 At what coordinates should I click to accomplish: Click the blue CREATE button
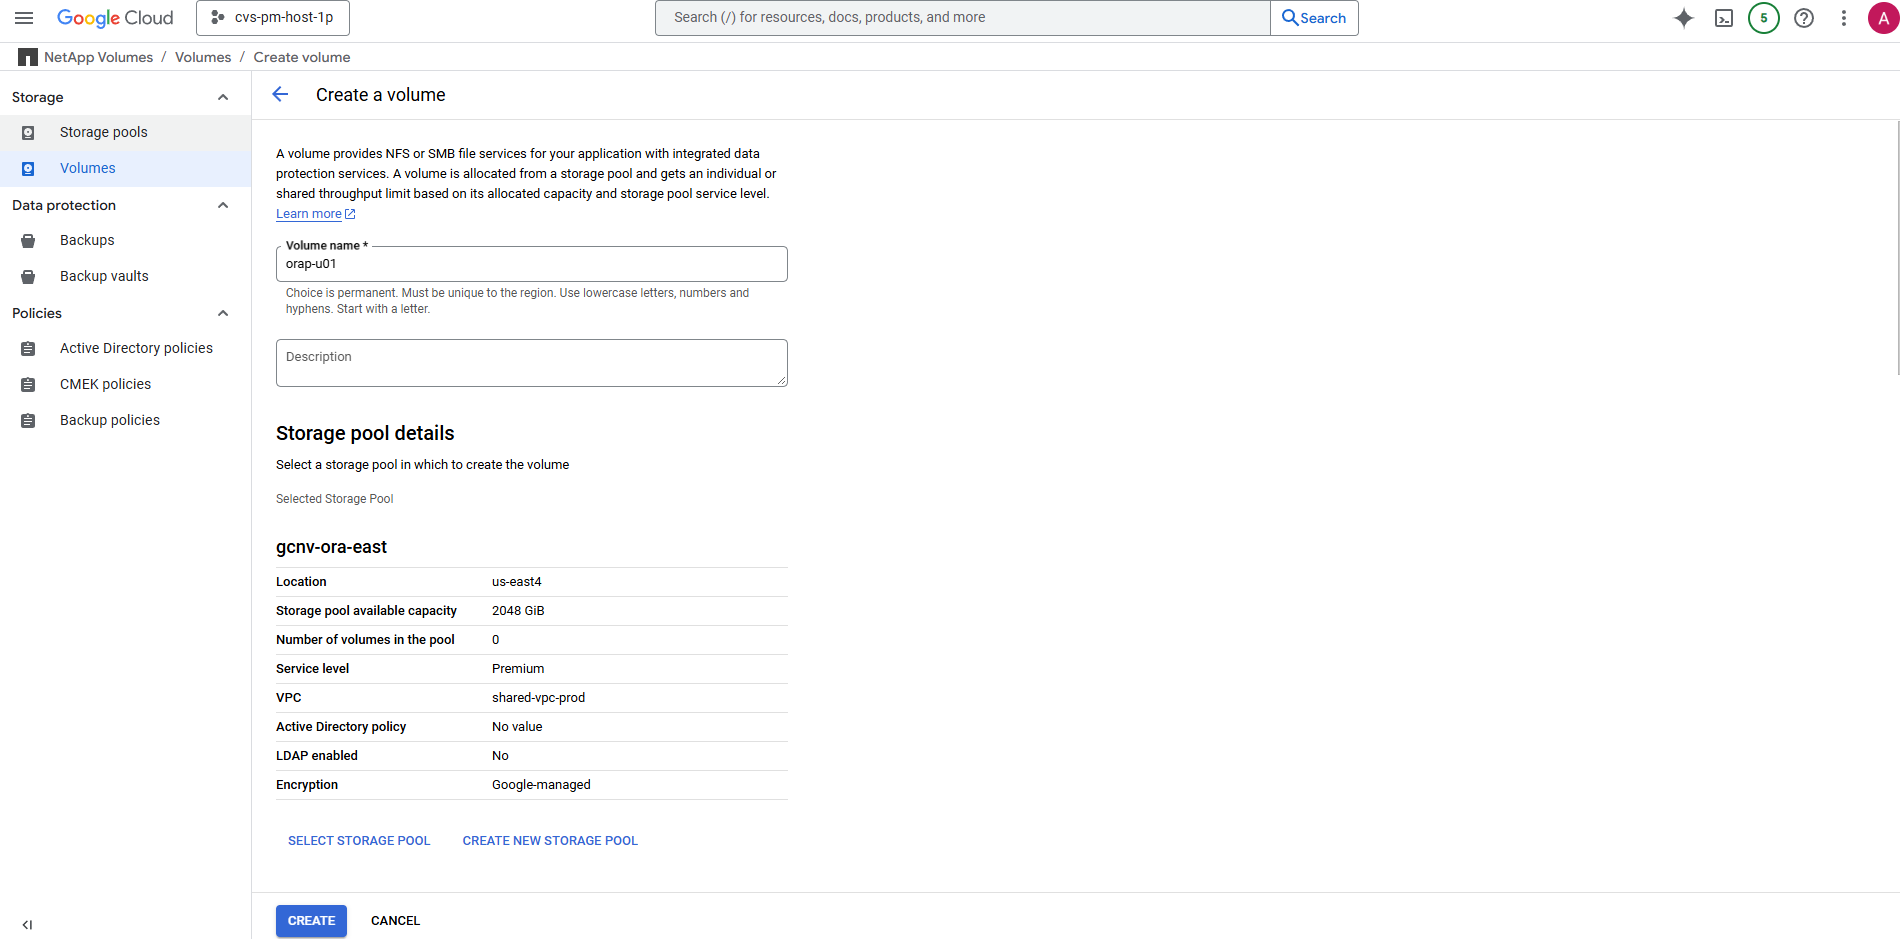(311, 921)
